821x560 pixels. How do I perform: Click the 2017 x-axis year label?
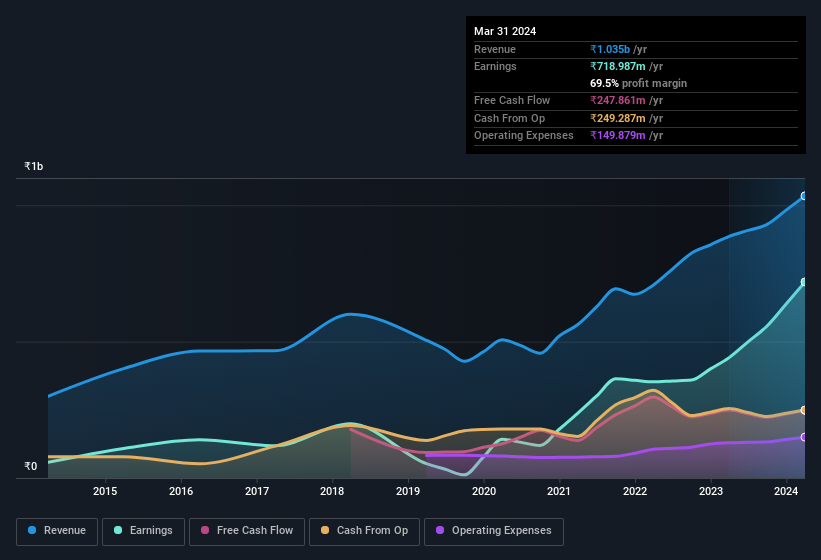pyautogui.click(x=257, y=491)
